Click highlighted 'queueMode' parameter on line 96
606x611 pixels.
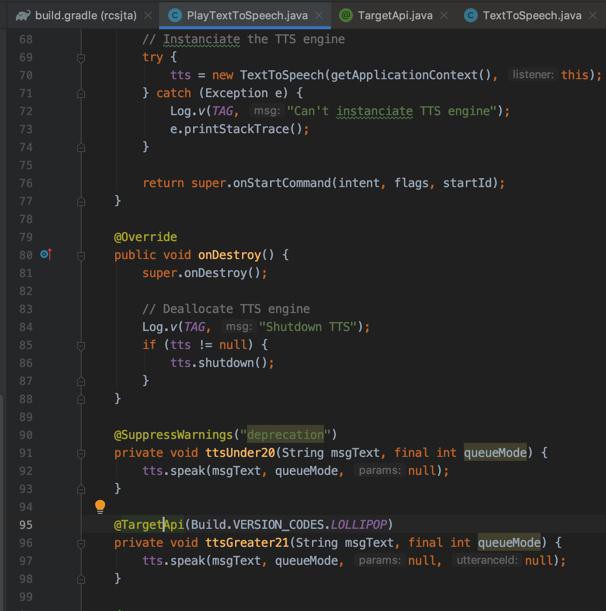[x=509, y=543]
